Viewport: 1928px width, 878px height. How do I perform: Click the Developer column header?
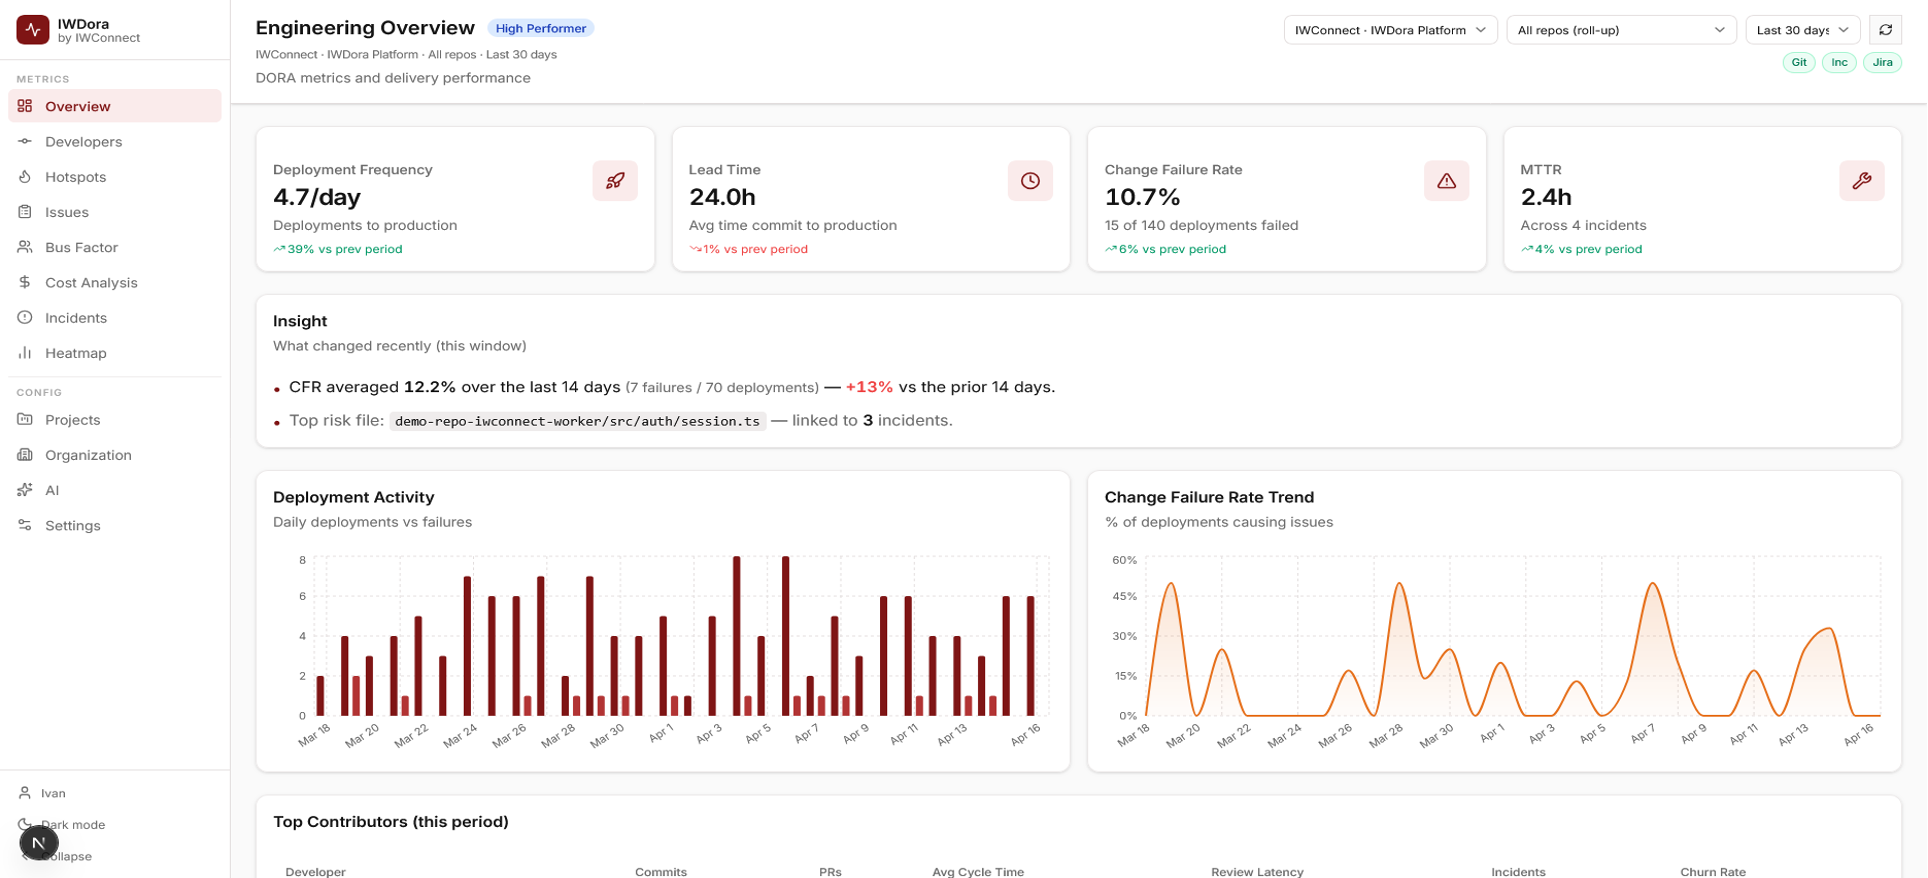[x=315, y=871]
